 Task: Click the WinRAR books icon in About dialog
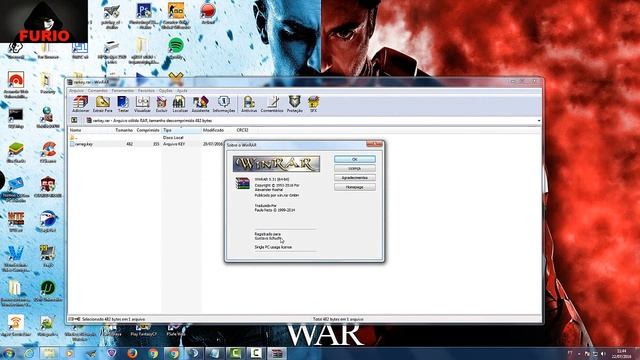[242, 183]
